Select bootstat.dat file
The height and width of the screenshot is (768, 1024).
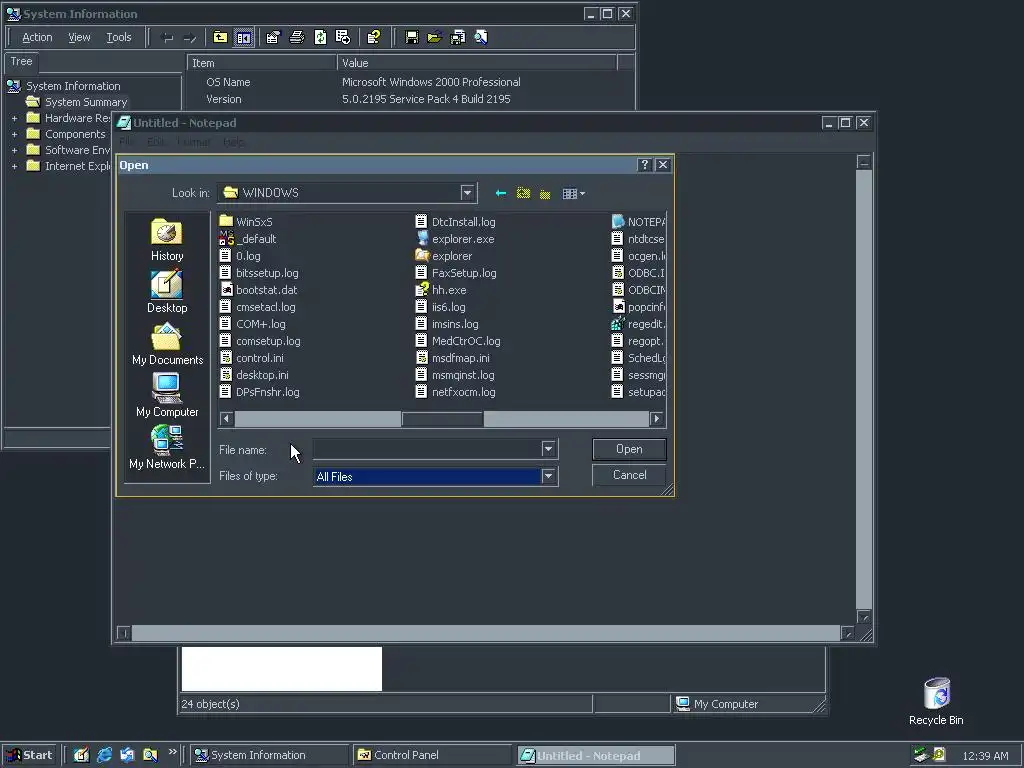click(259, 290)
